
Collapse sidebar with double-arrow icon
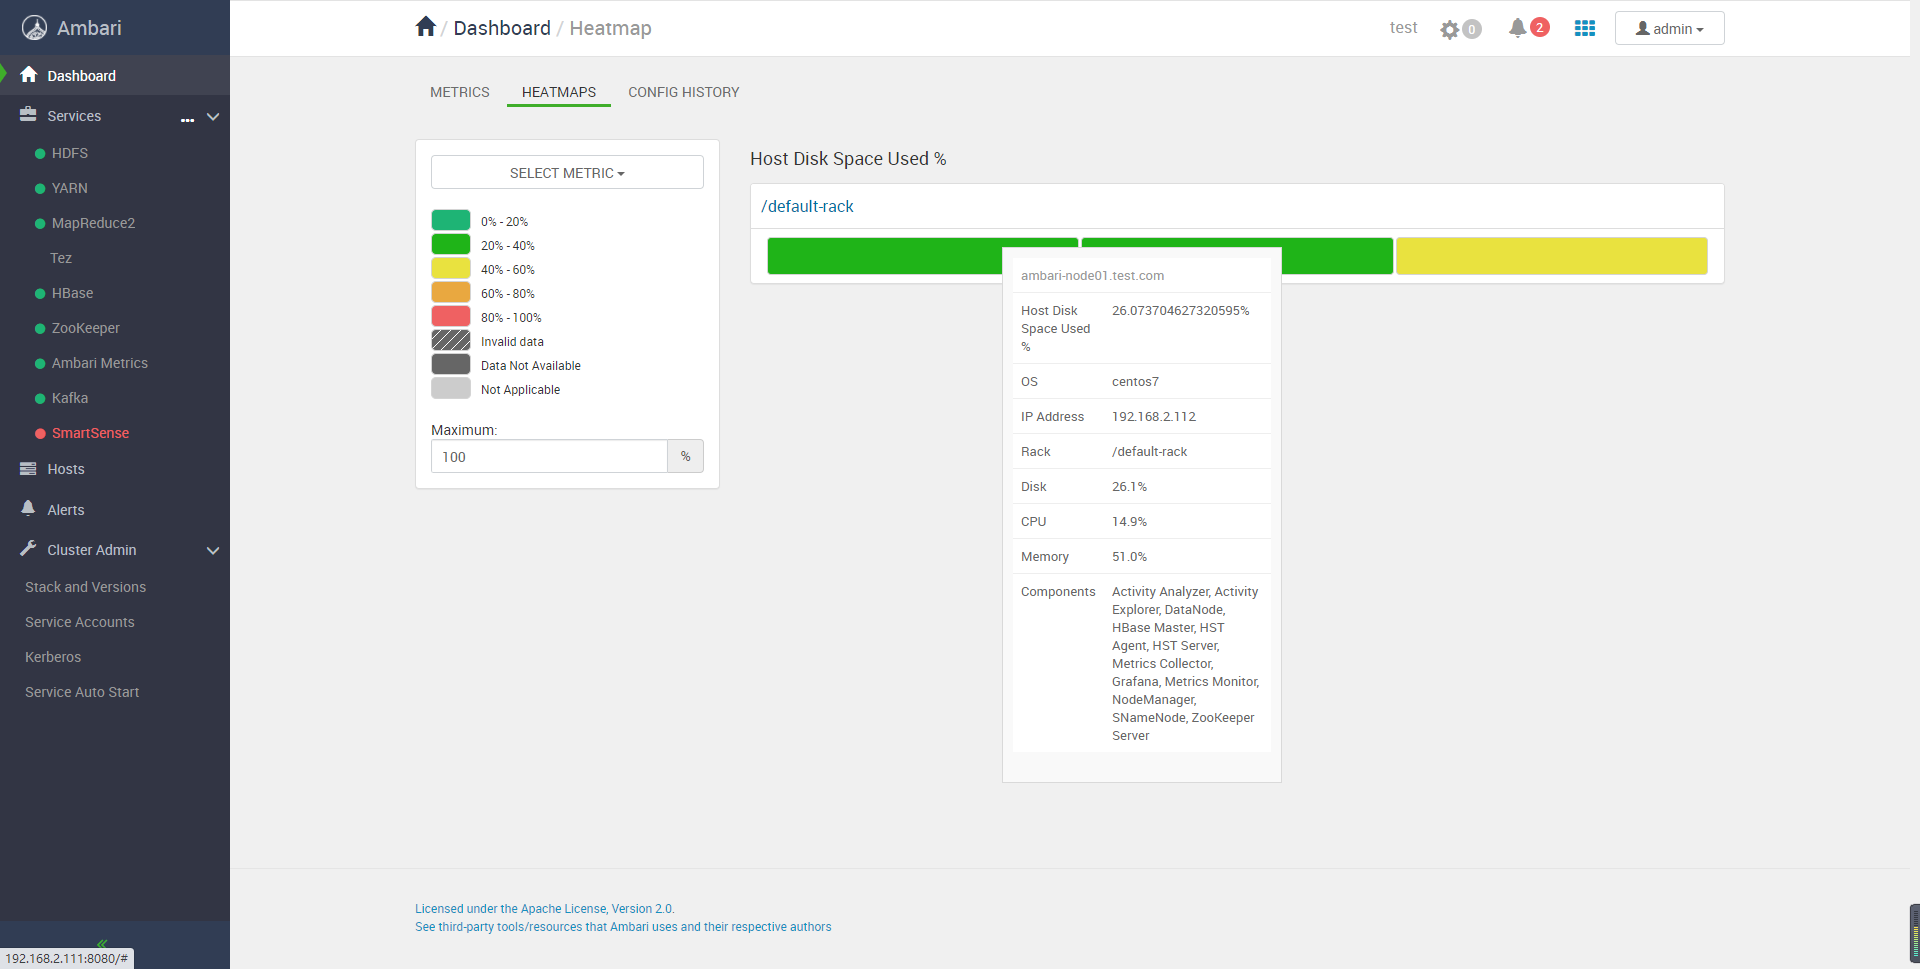click(x=102, y=943)
